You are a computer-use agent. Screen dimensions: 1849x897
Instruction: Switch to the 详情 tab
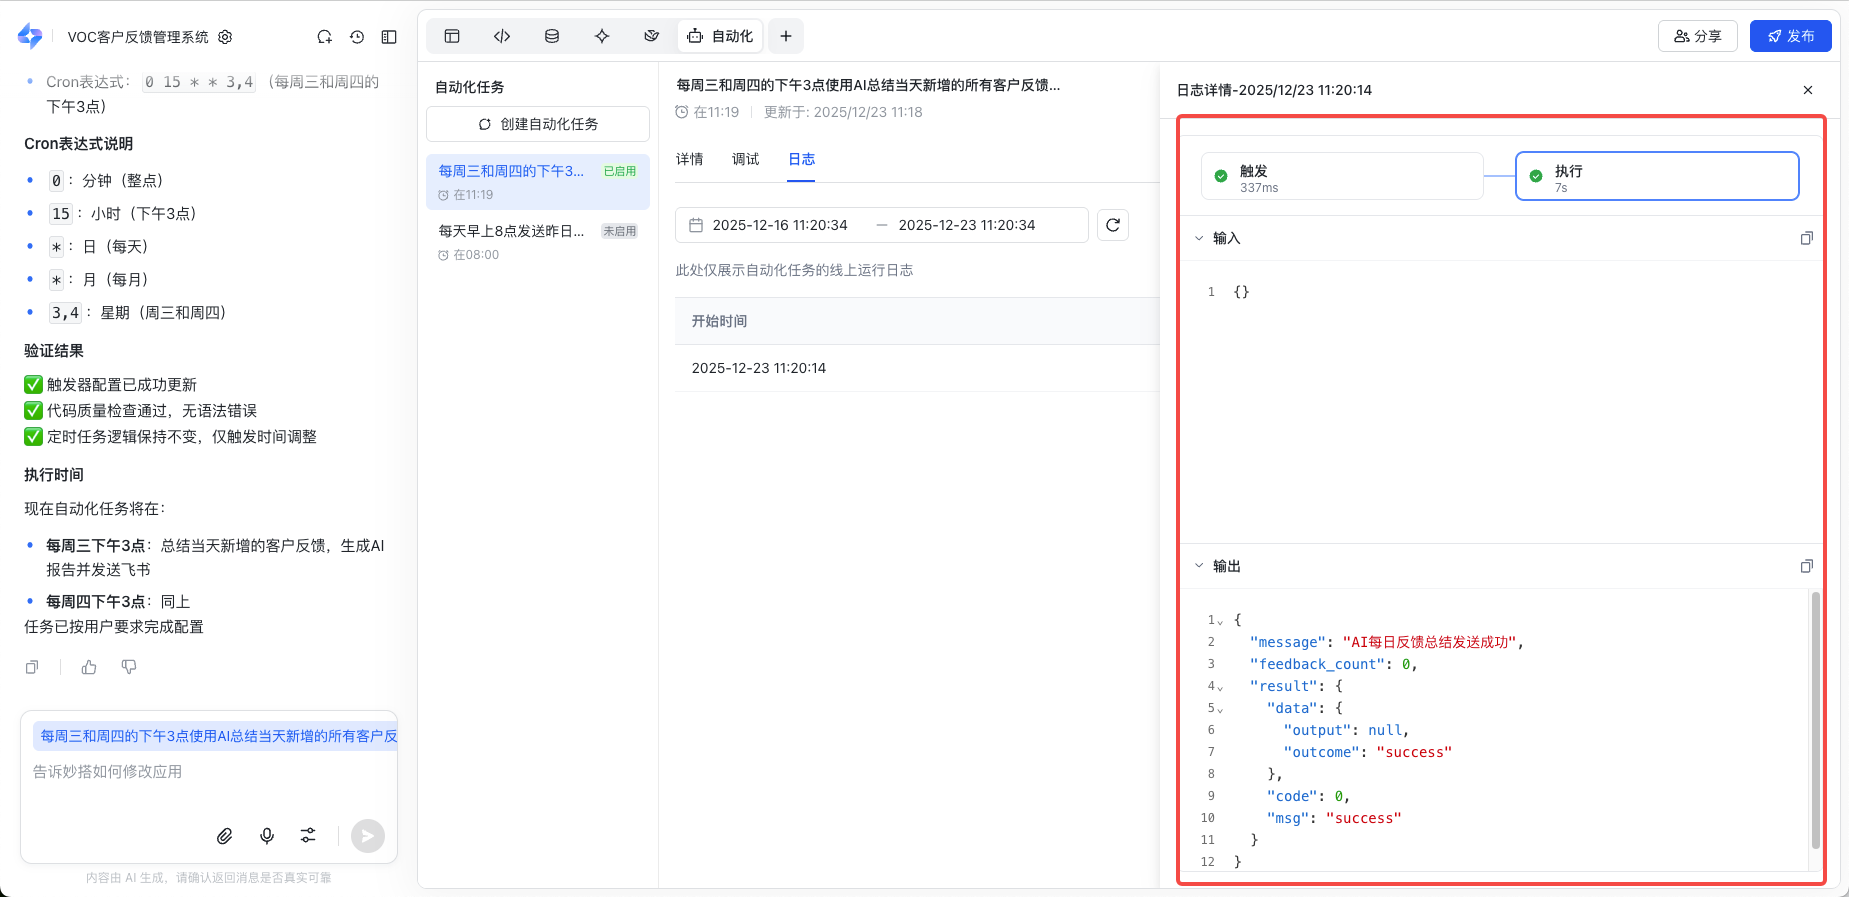click(689, 159)
